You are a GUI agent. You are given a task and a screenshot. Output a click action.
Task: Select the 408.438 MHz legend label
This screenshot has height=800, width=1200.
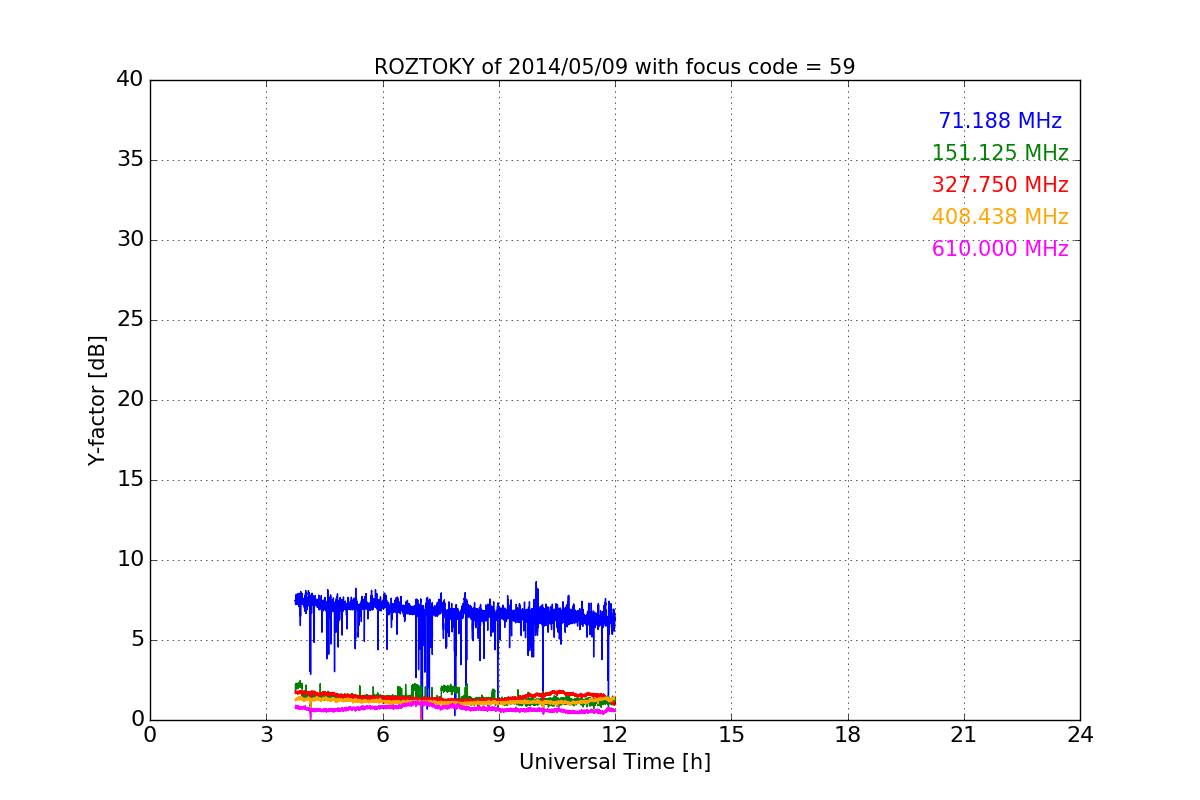coord(1000,217)
